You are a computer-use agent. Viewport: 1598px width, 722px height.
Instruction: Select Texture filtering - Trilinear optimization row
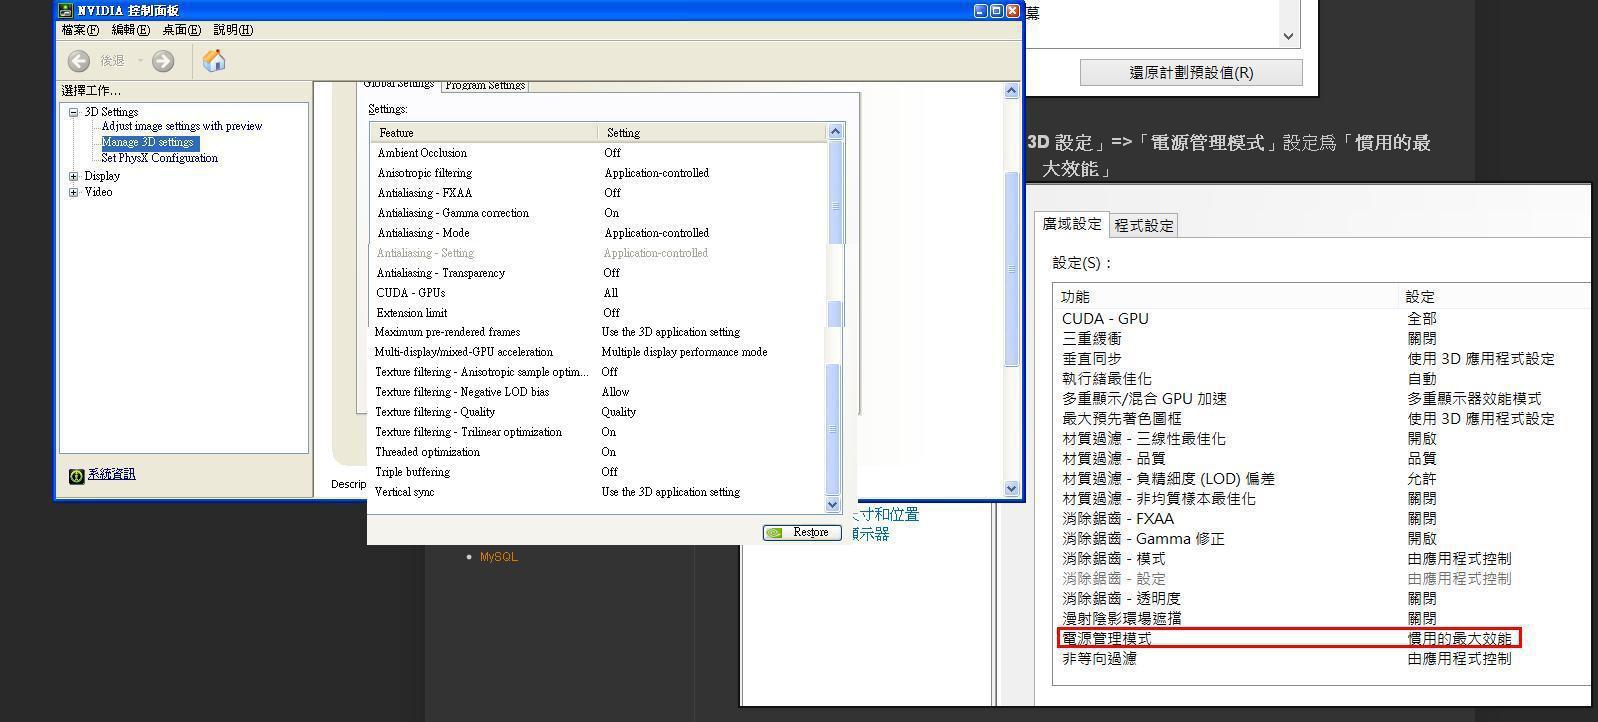tap(599, 432)
